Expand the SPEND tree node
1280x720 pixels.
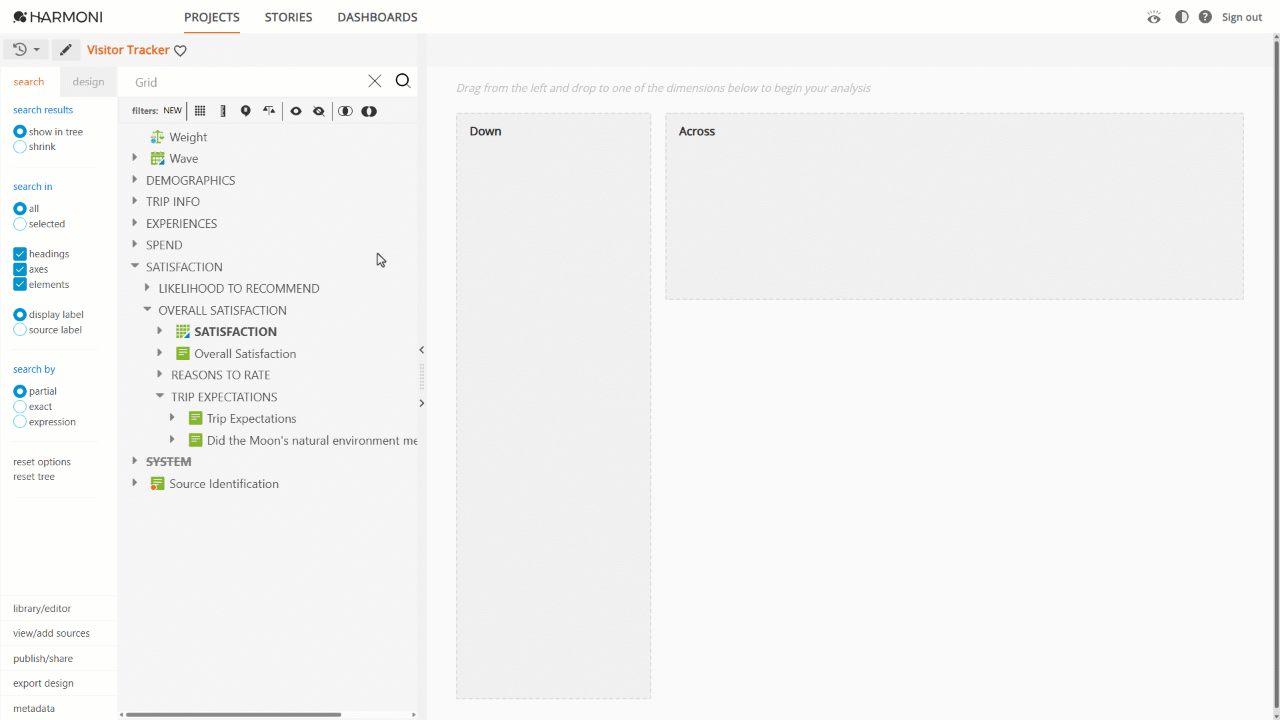[135, 244]
